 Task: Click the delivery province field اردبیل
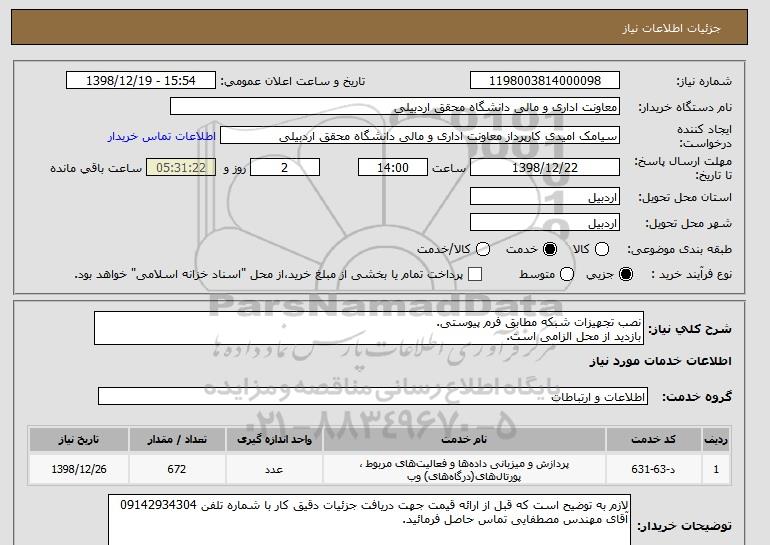(545, 196)
